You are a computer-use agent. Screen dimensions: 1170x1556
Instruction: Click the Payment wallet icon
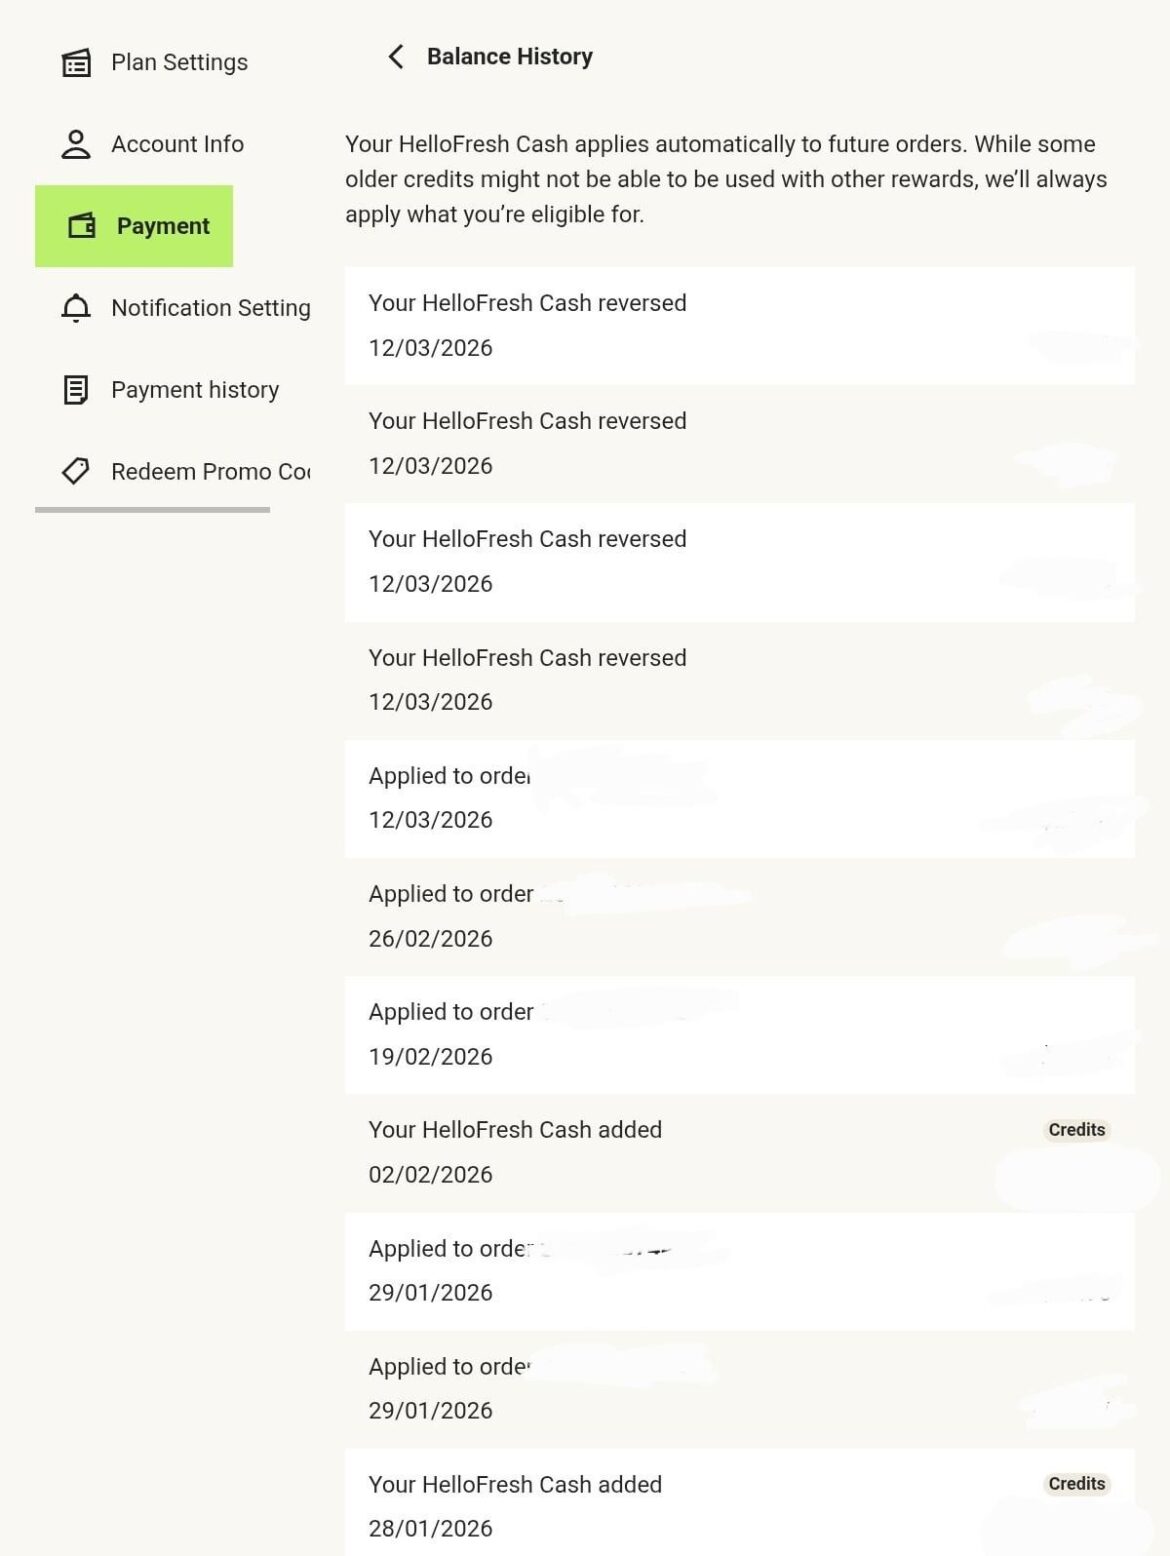[80, 226]
